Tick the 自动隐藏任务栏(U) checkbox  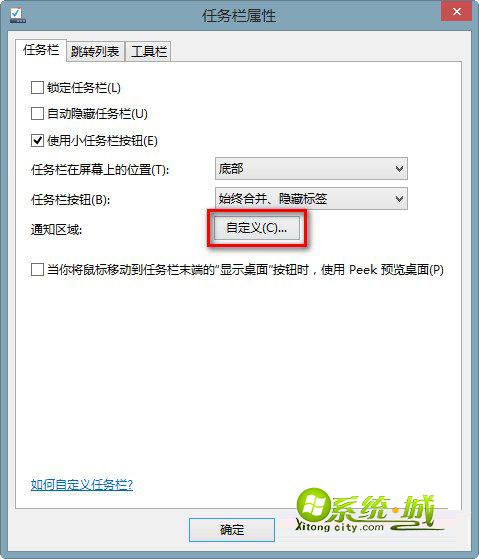[37, 114]
